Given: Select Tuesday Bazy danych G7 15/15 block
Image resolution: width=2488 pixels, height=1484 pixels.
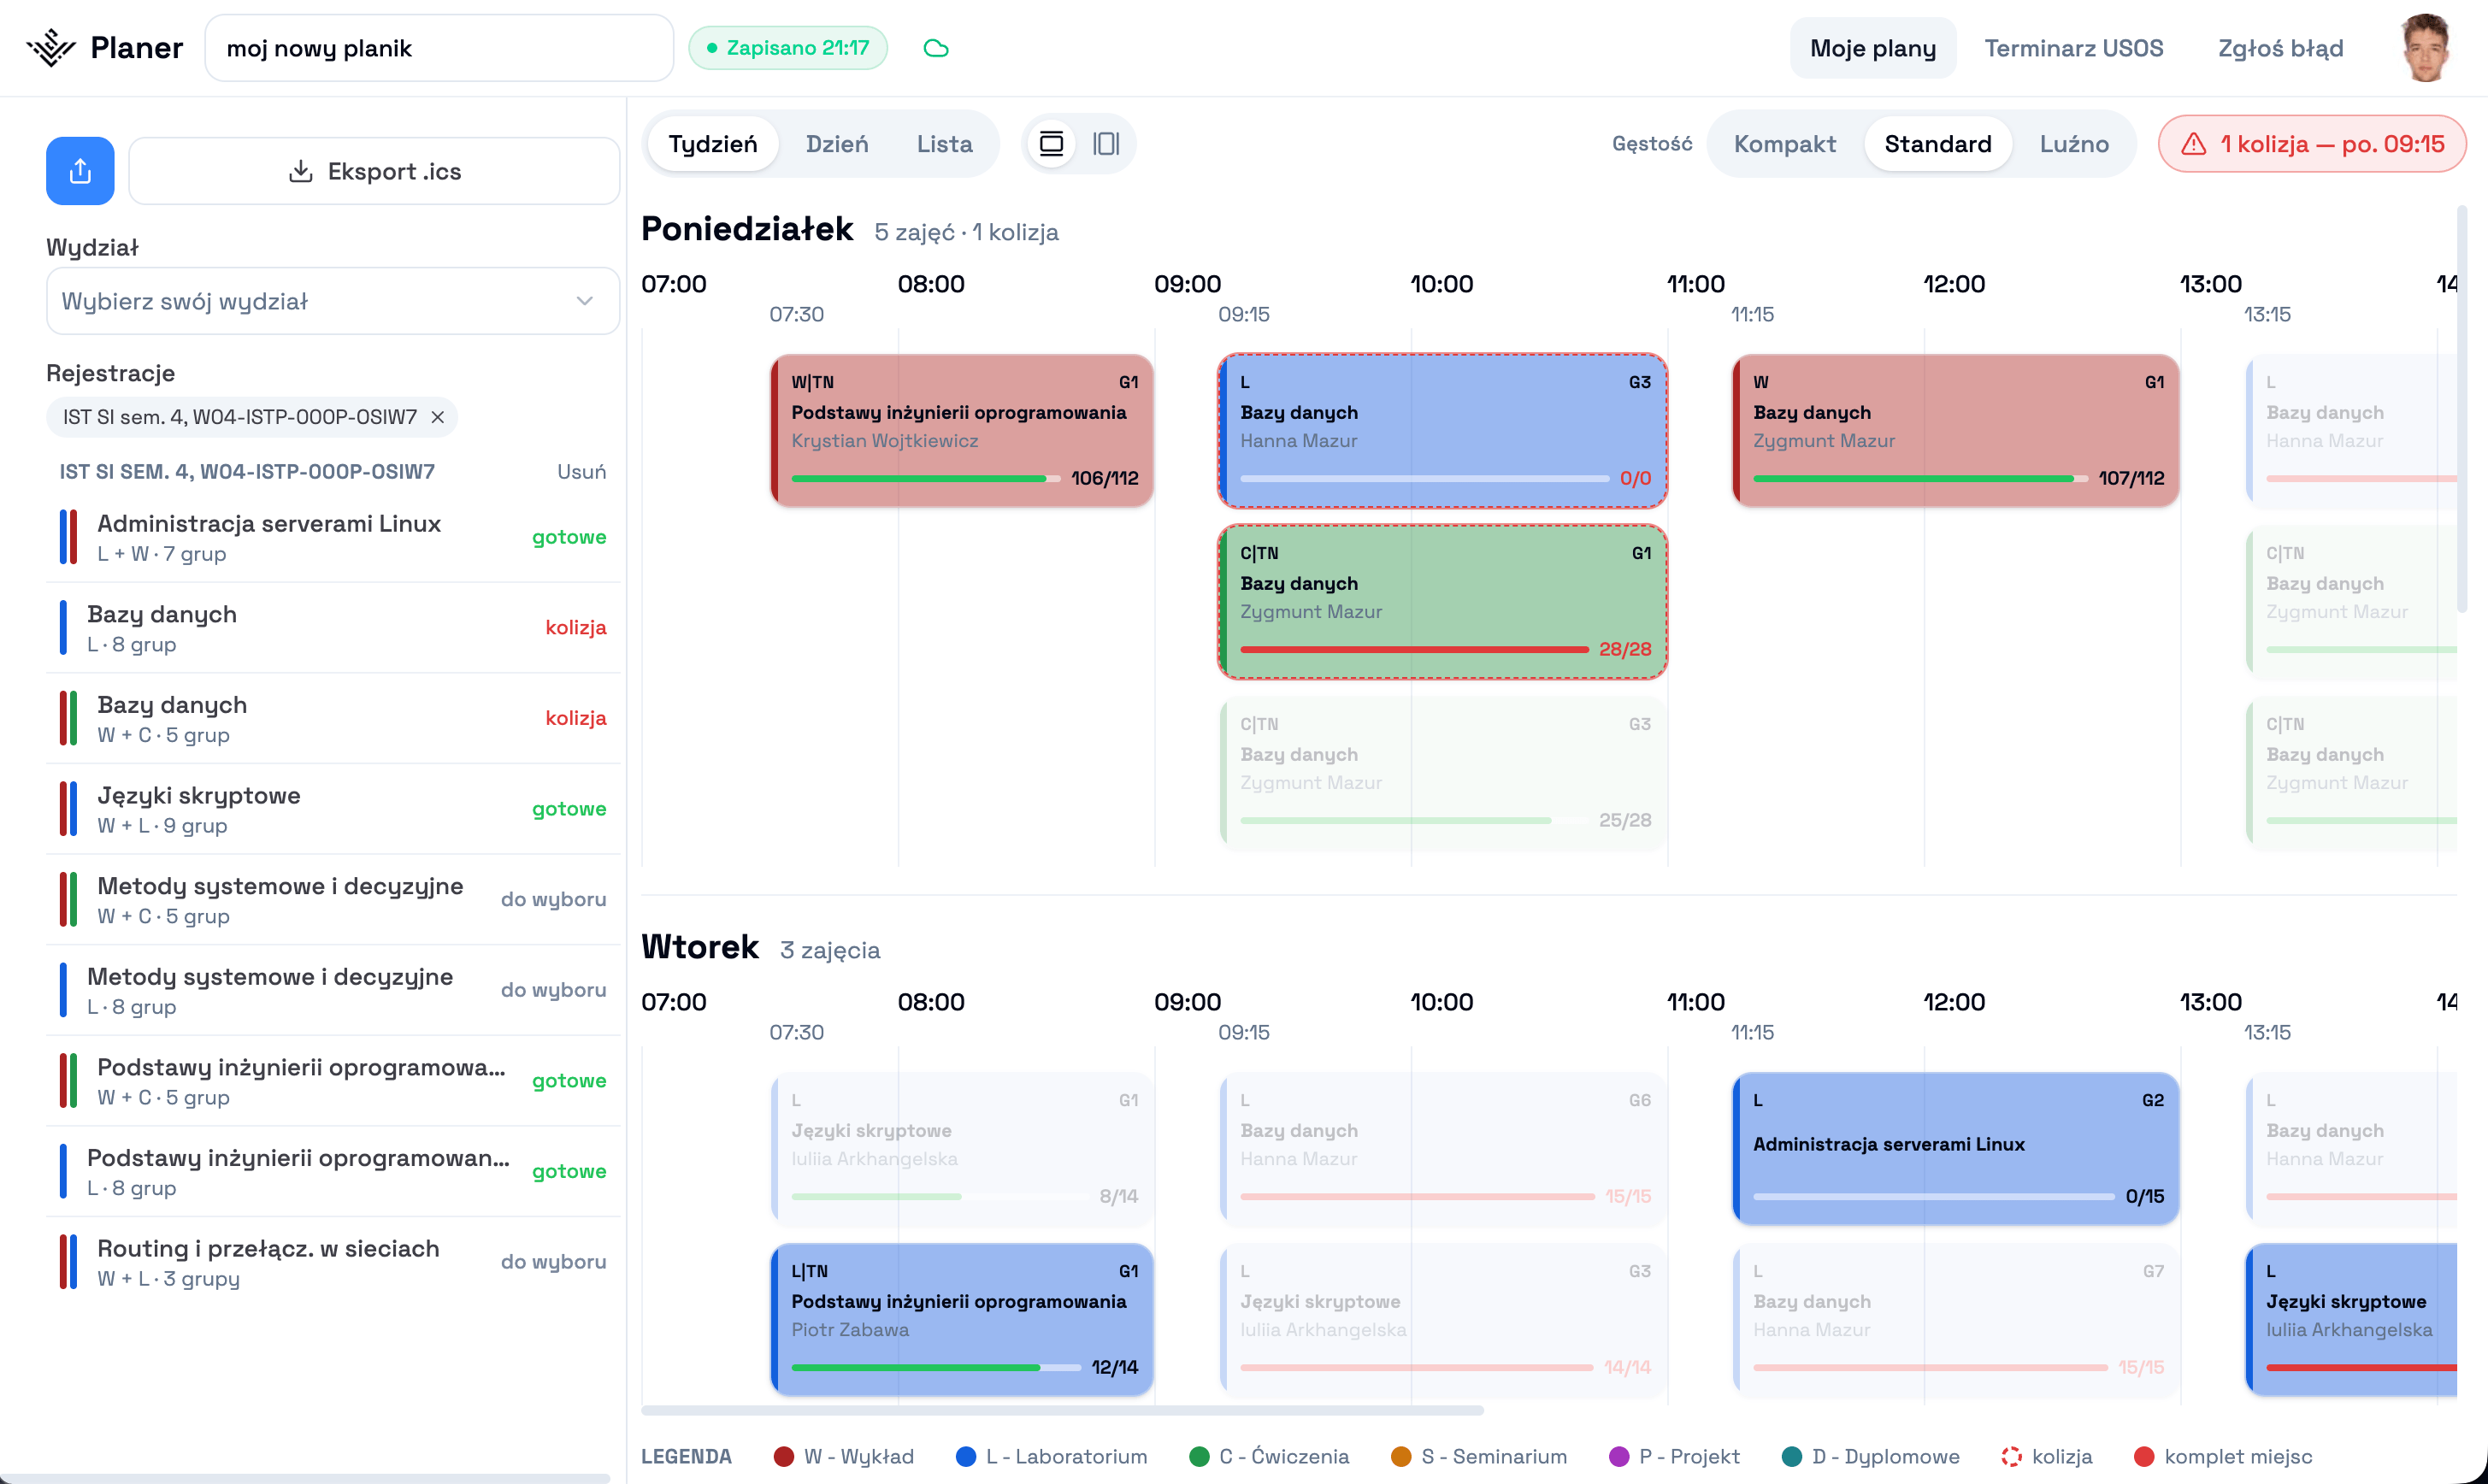Looking at the screenshot, I should [x=1955, y=1319].
